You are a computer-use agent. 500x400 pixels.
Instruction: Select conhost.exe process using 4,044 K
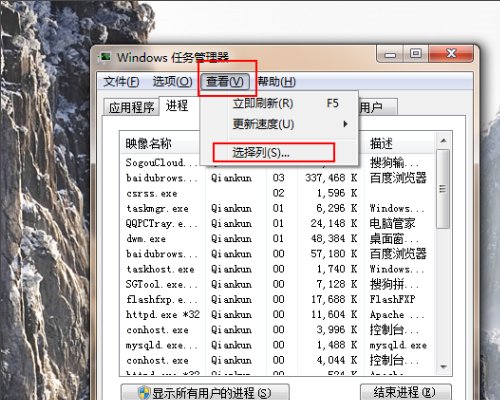coord(277,360)
